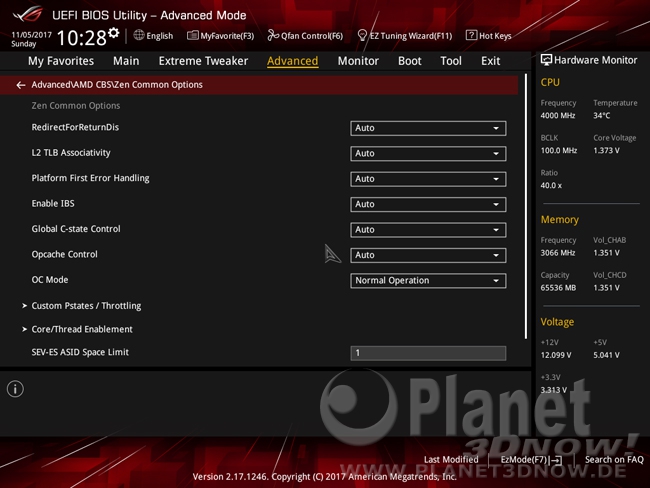Open OC Mode Normal Operation dropdown
The image size is (650, 488).
tap(428, 281)
